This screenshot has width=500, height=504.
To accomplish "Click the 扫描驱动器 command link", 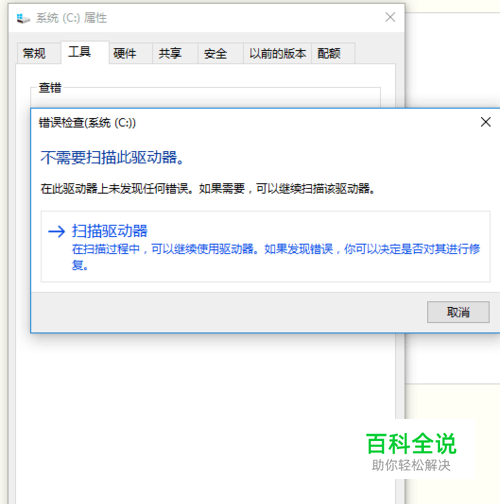I will [265, 246].
